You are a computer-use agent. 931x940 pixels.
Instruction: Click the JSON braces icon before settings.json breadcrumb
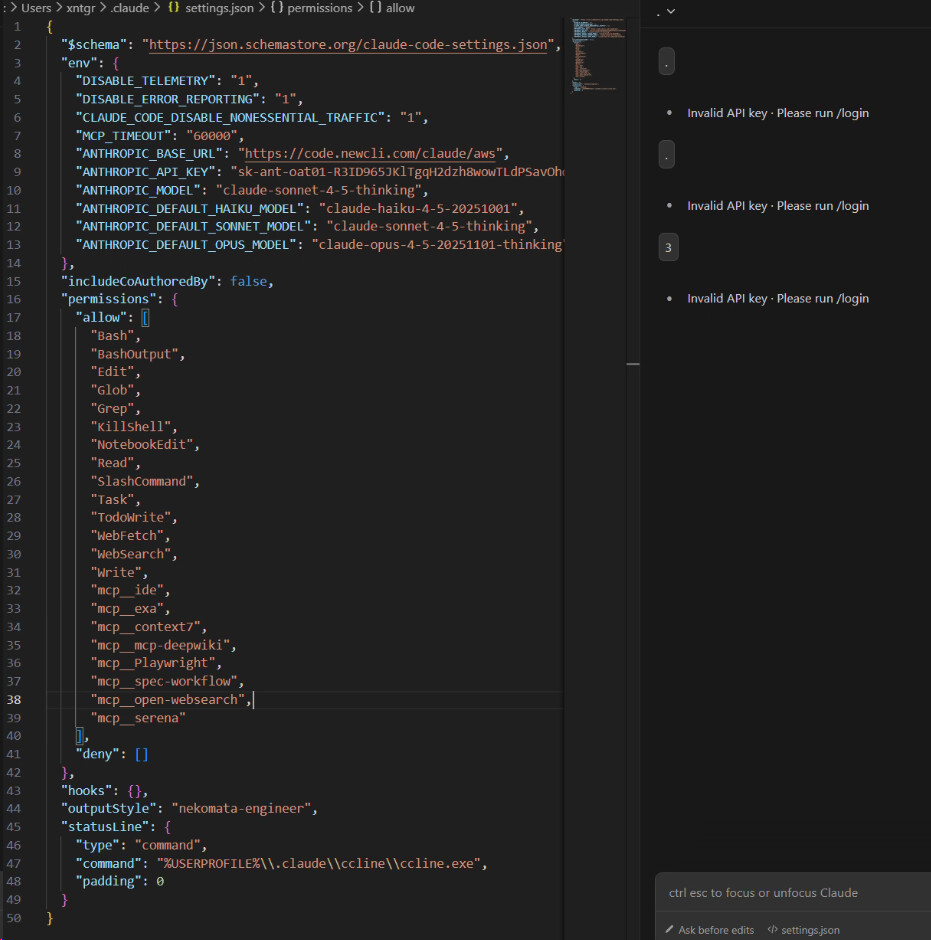coord(173,8)
